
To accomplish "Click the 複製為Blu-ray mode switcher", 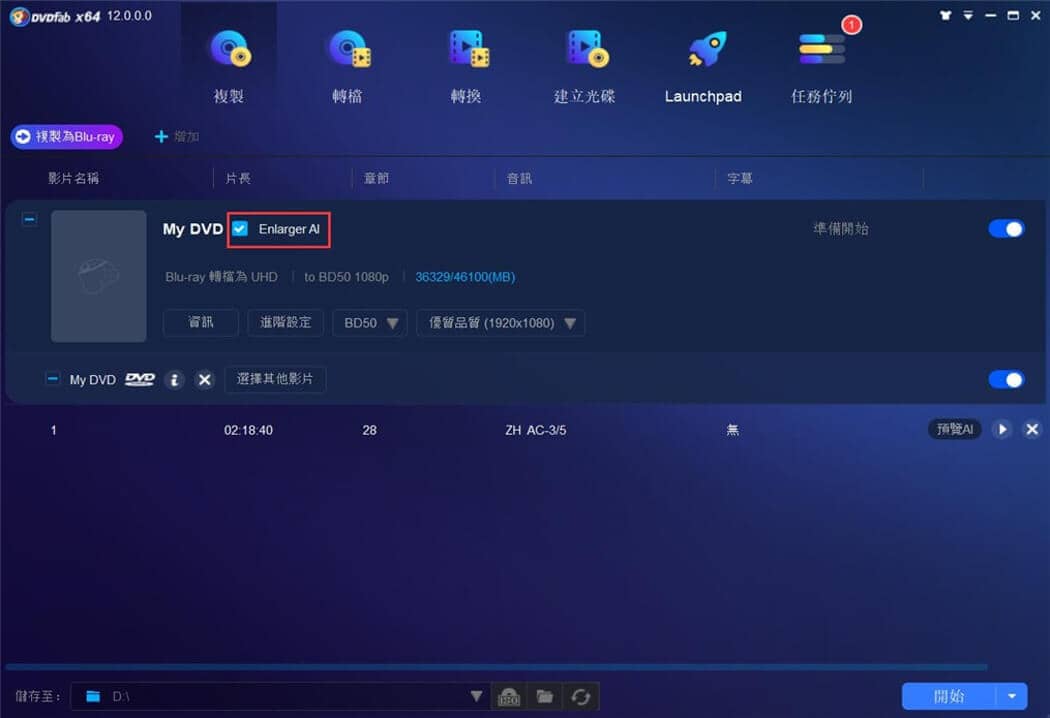I will pos(66,137).
